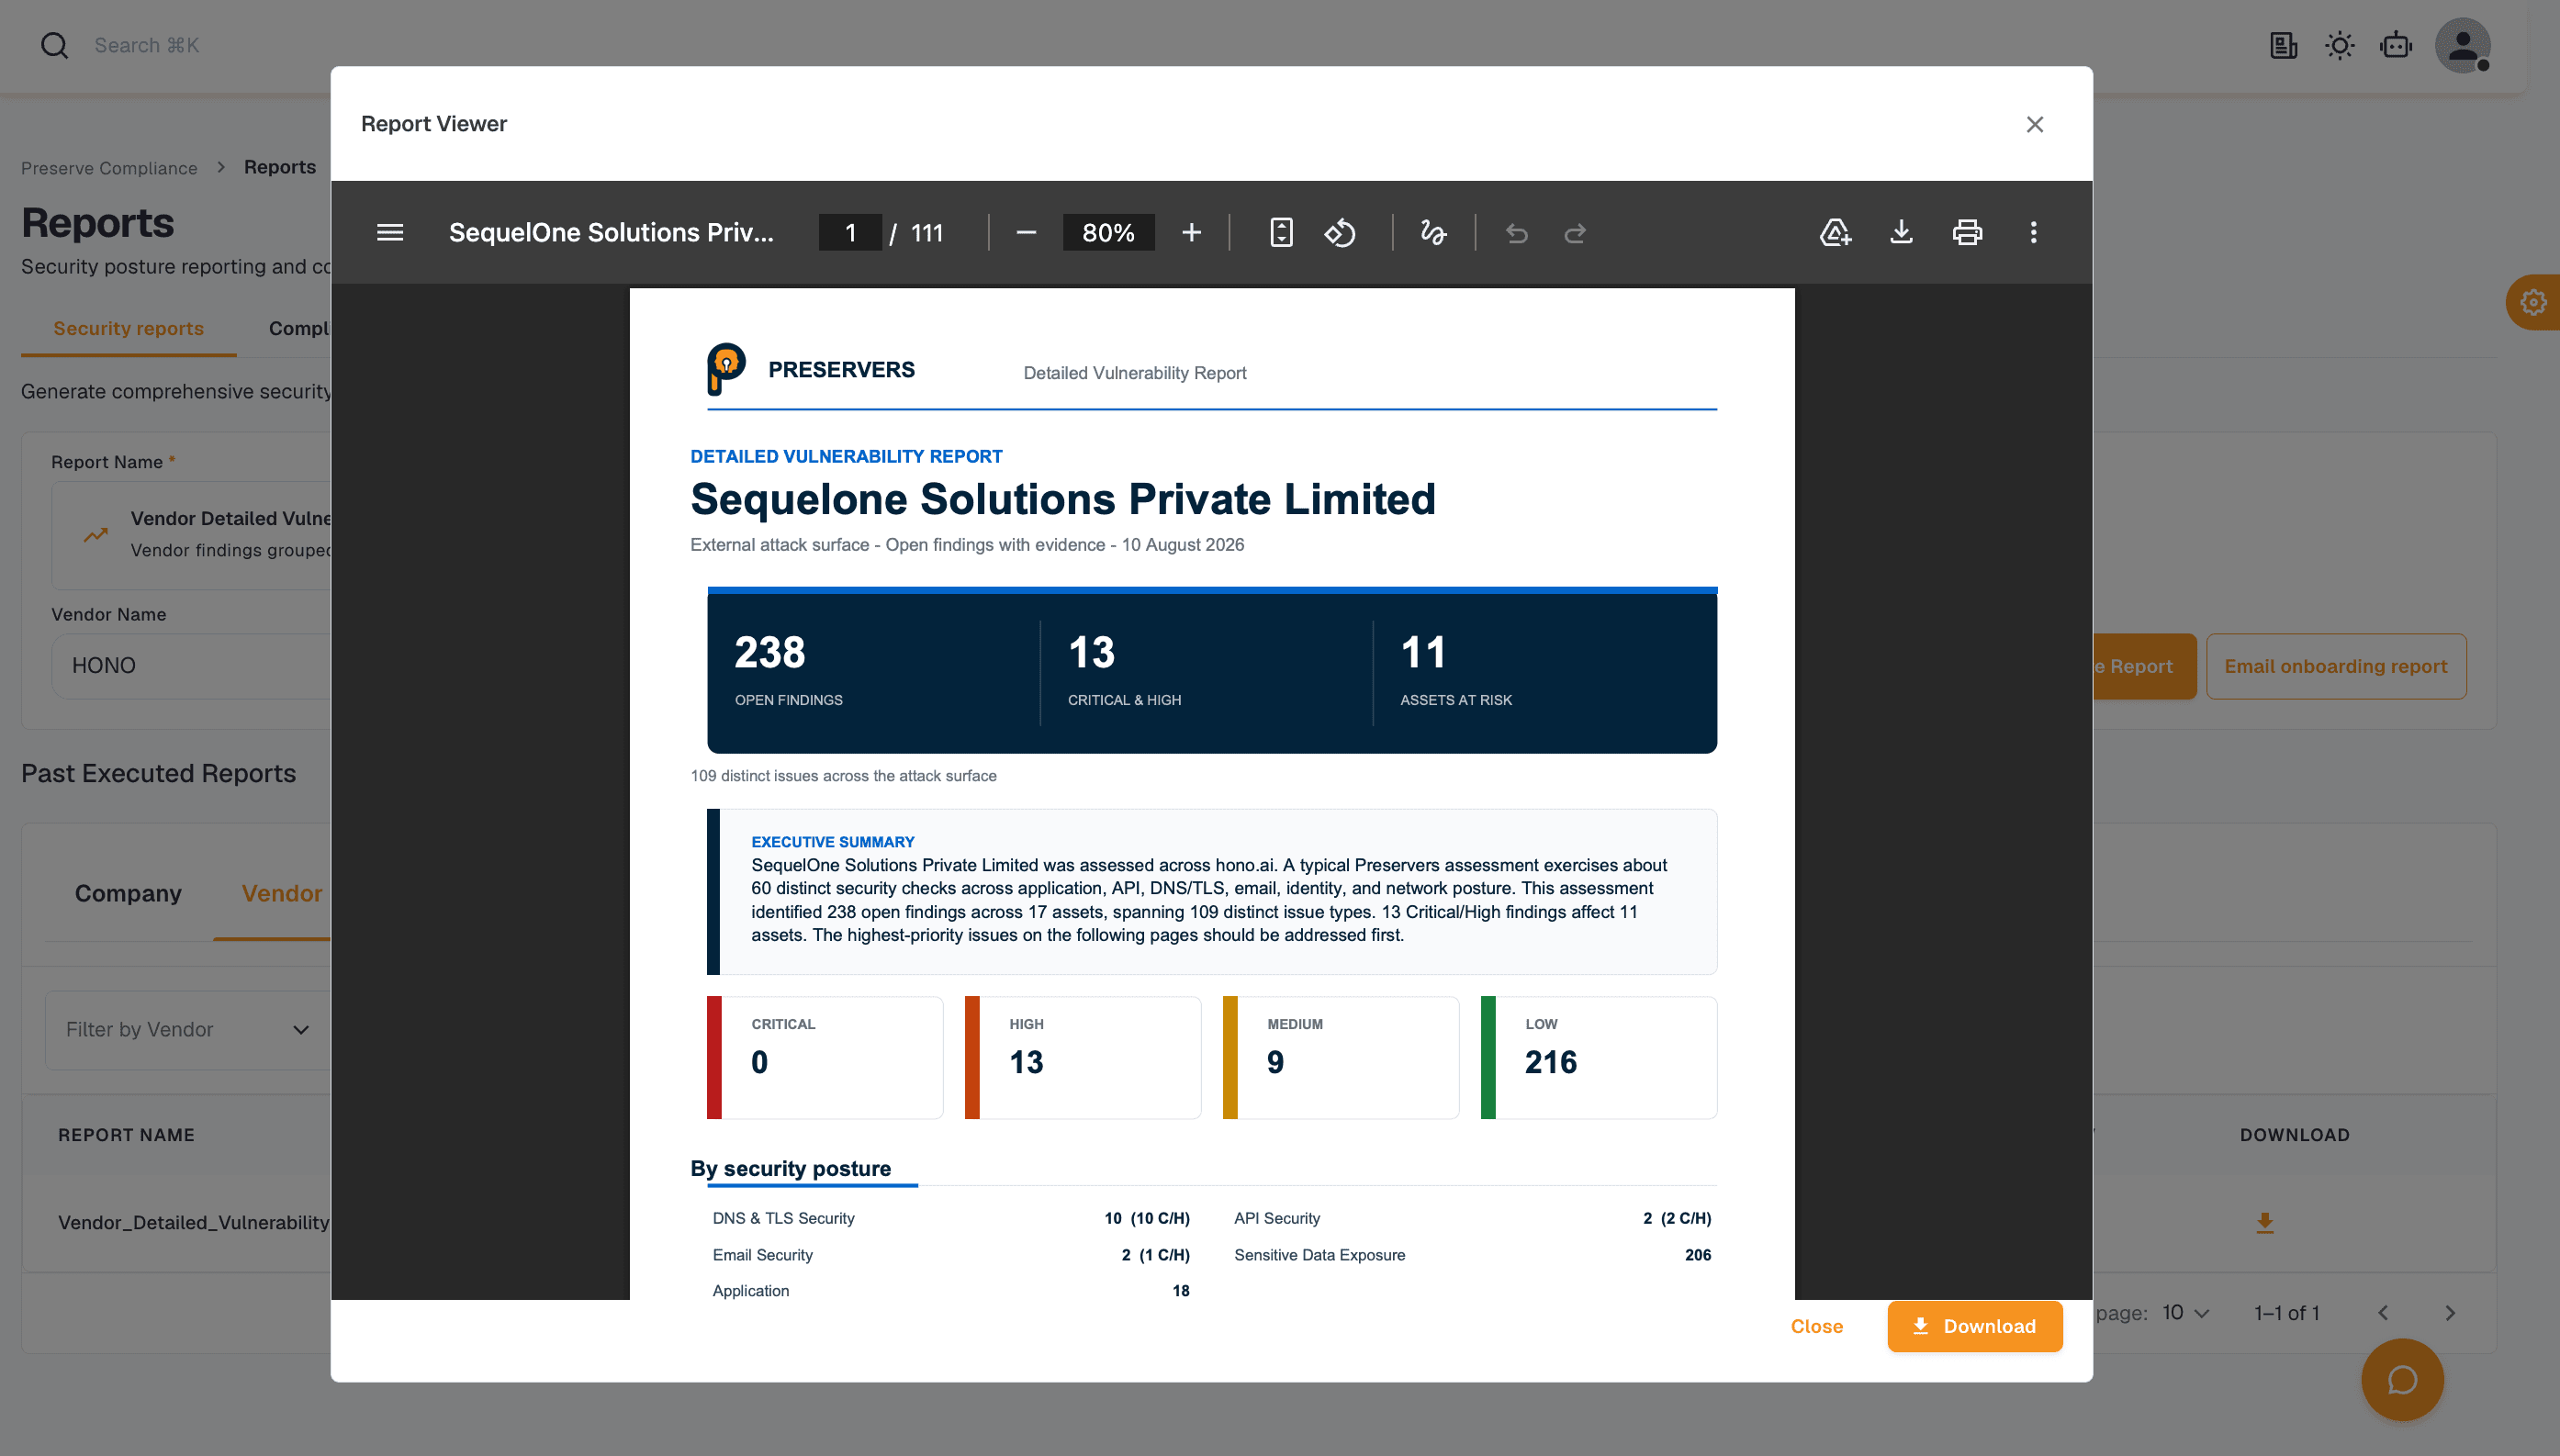
Task: Click the SequelOne Solutions Priv... document title
Action: (611, 233)
